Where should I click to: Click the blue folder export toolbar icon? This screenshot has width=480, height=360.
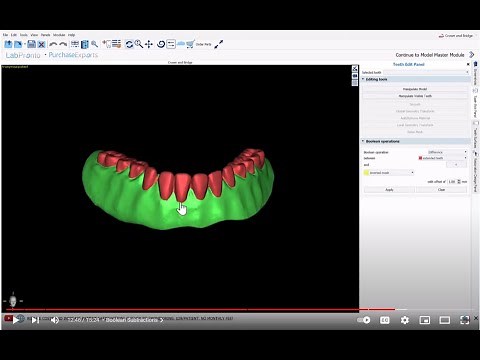pyautogui.click(x=18, y=44)
